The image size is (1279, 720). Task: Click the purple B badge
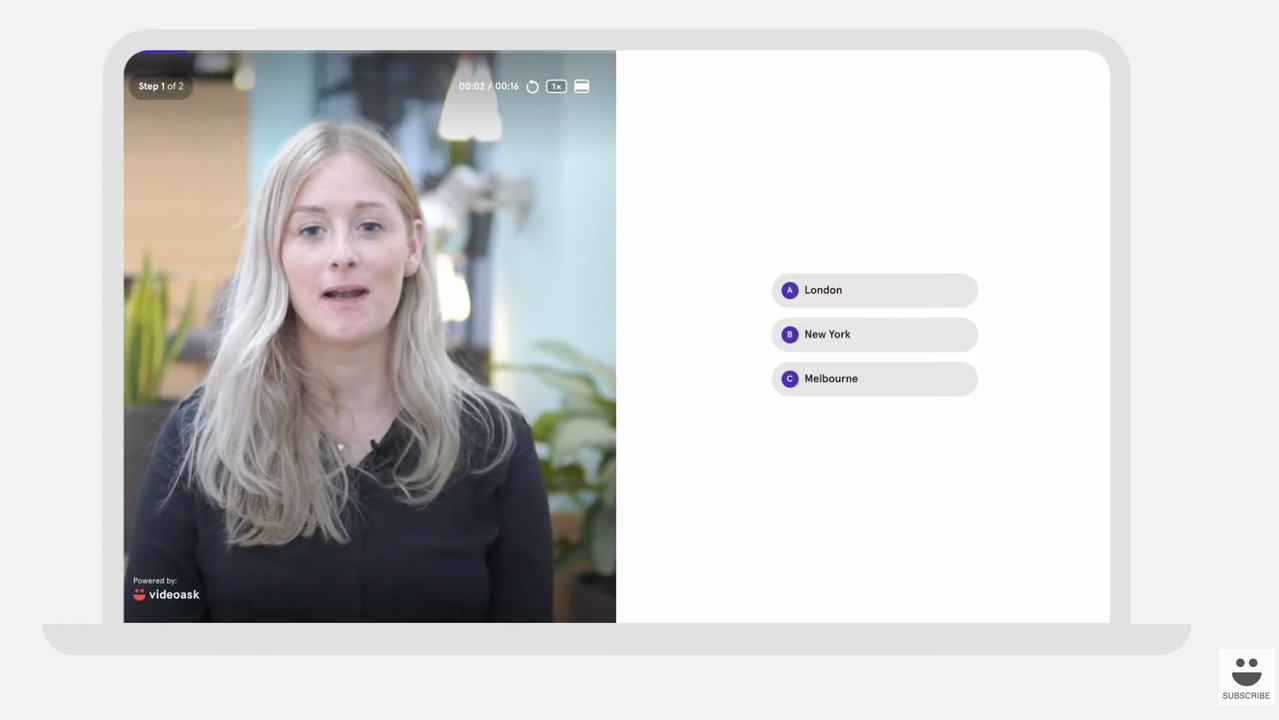click(x=790, y=335)
